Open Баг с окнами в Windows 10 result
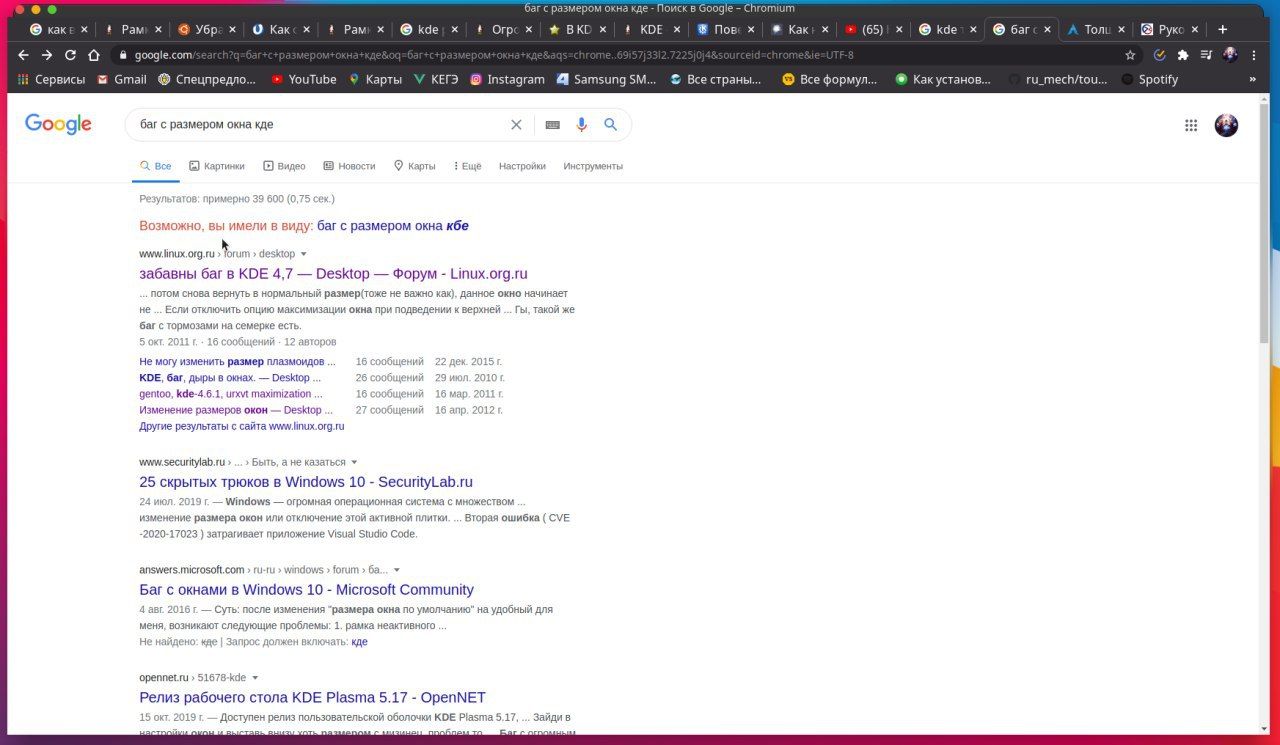1280x745 pixels. (306, 589)
